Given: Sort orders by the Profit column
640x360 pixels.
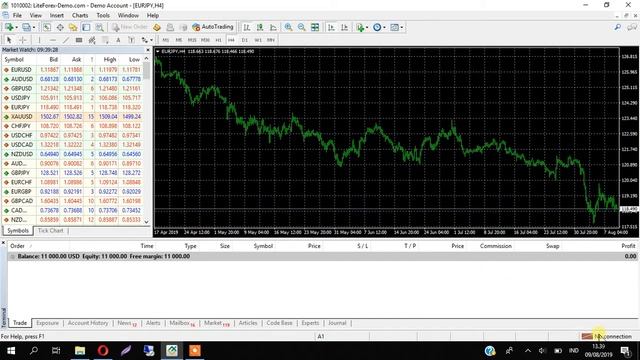Looking at the screenshot, I should [x=628, y=246].
